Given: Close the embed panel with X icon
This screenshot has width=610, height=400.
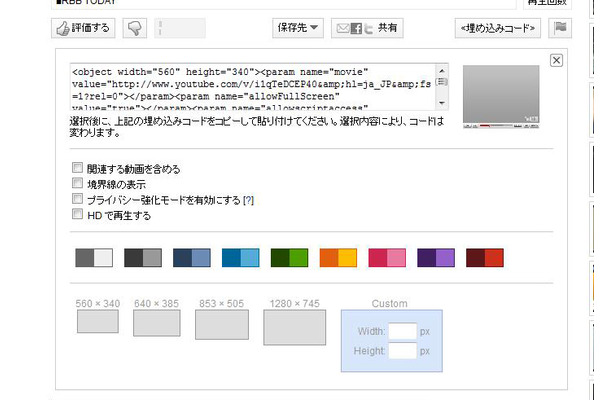Looking at the screenshot, I should click(x=557, y=61).
